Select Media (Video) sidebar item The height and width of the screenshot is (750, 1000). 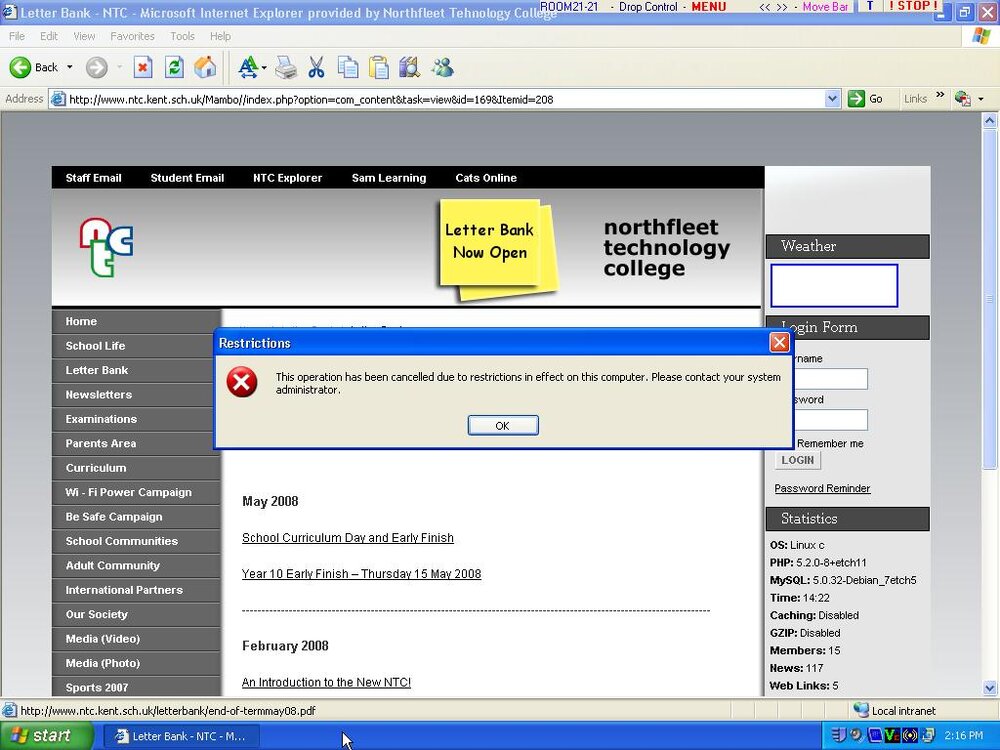136,638
